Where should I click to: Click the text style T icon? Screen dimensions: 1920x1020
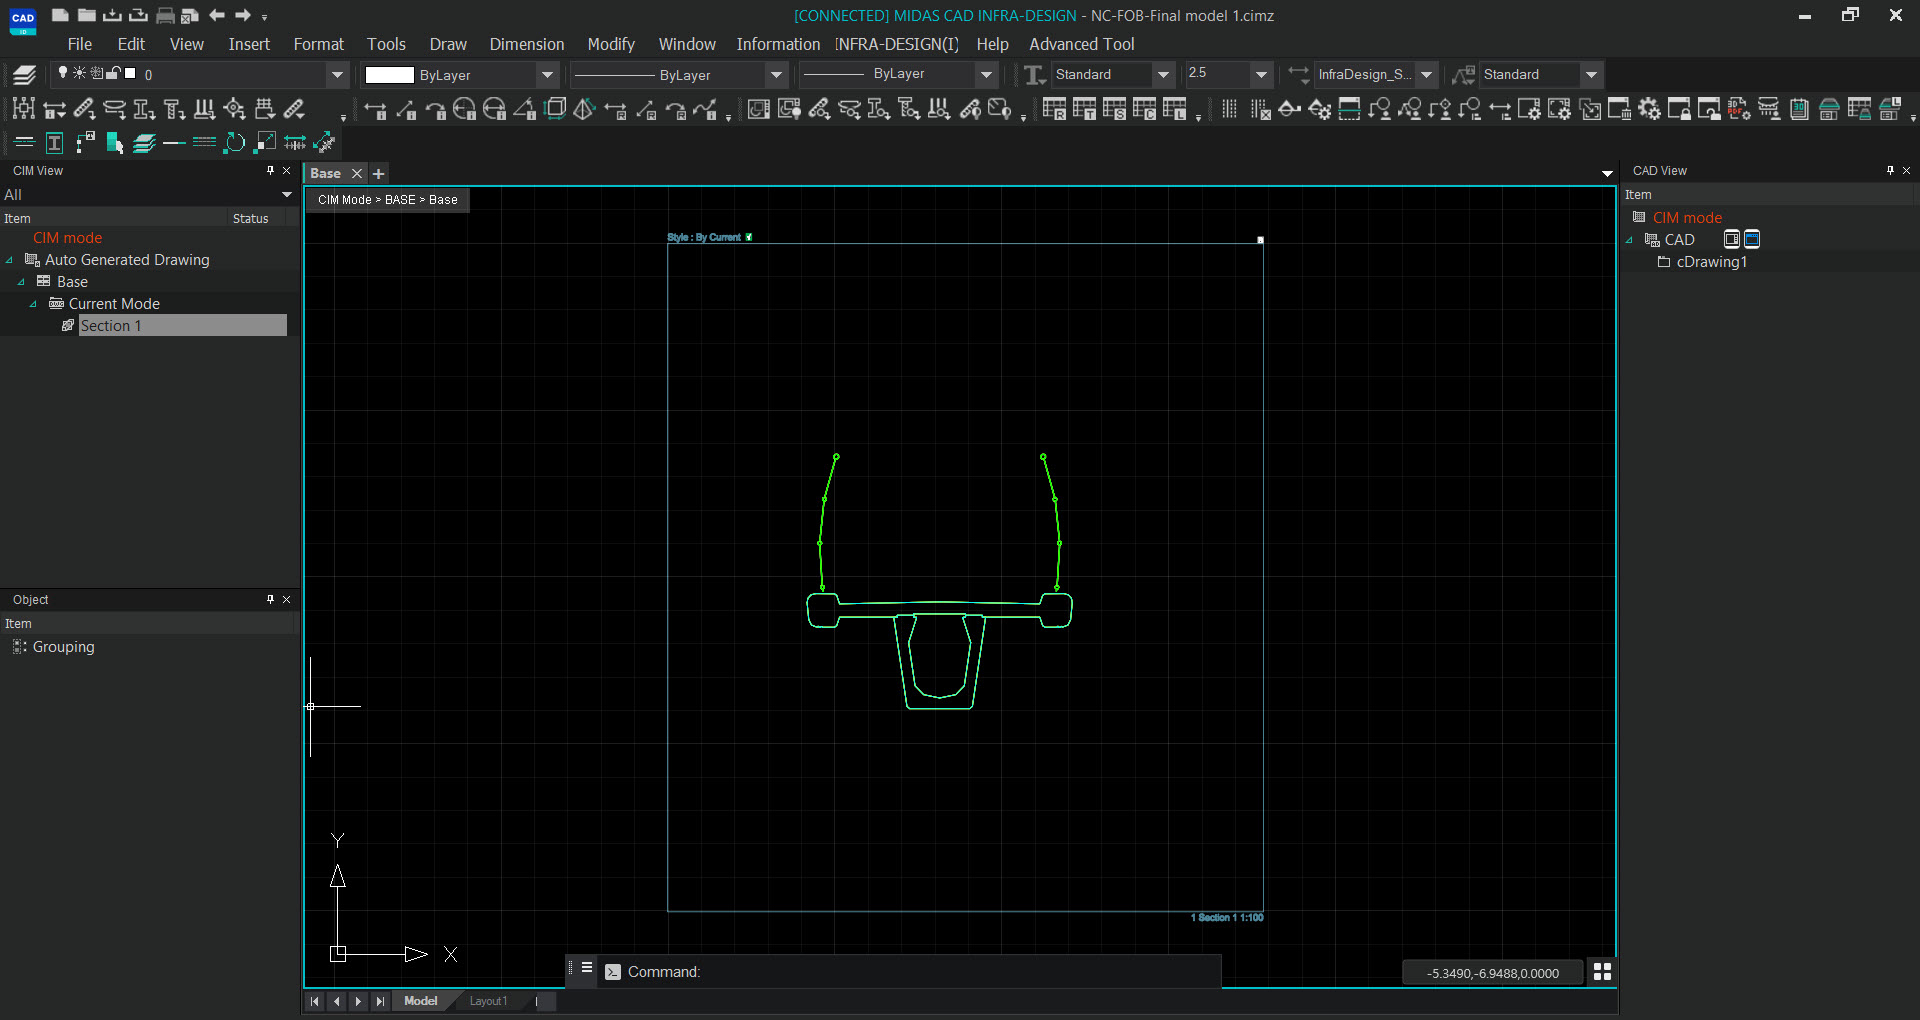(1035, 74)
